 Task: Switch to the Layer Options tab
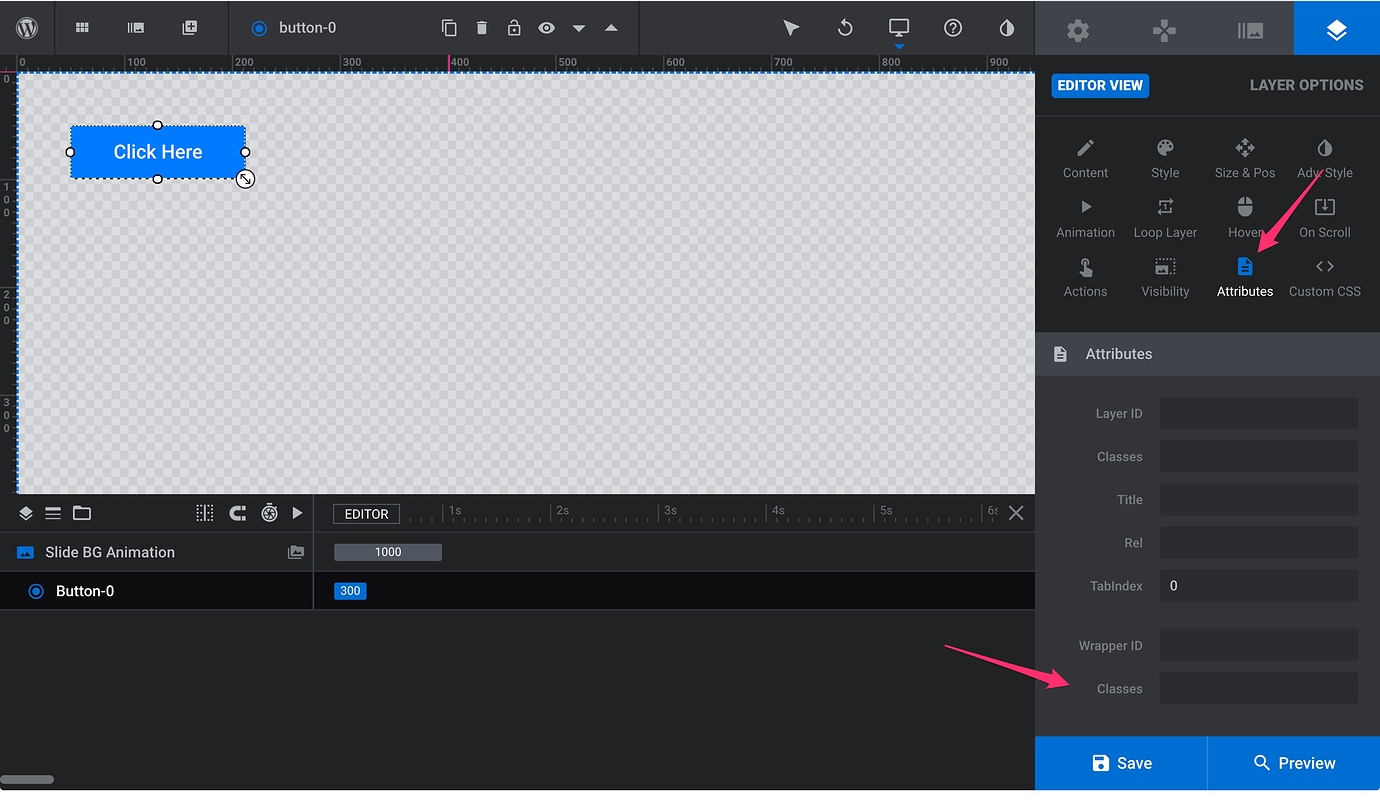pos(1306,85)
